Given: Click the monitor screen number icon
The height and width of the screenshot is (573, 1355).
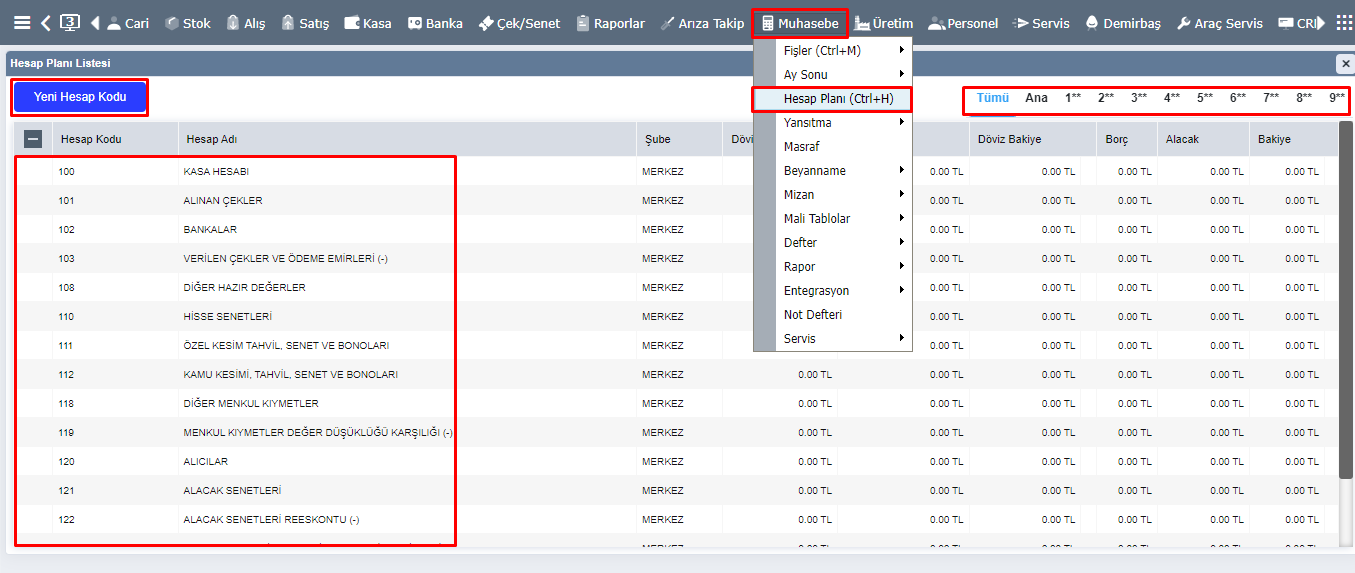Looking at the screenshot, I should [x=70, y=23].
